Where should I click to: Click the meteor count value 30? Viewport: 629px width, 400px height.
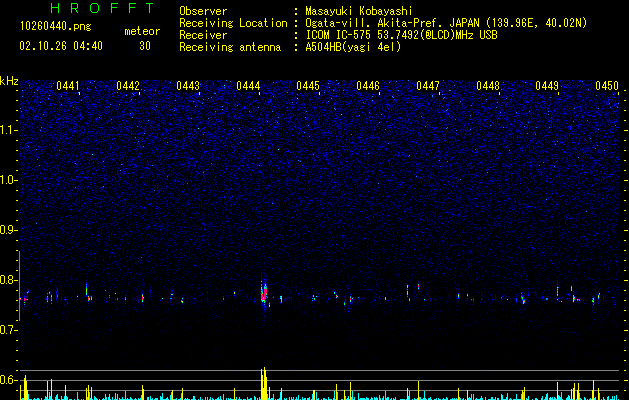coord(145,46)
